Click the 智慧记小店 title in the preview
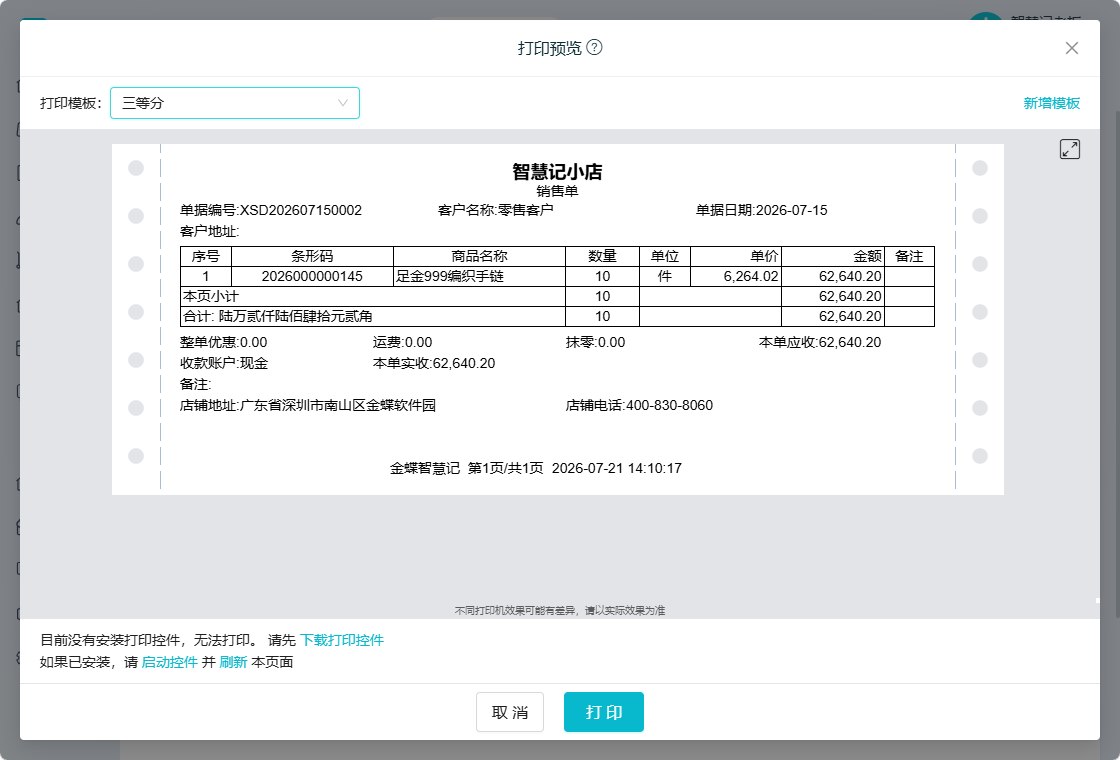1120x760 pixels. 557,171
